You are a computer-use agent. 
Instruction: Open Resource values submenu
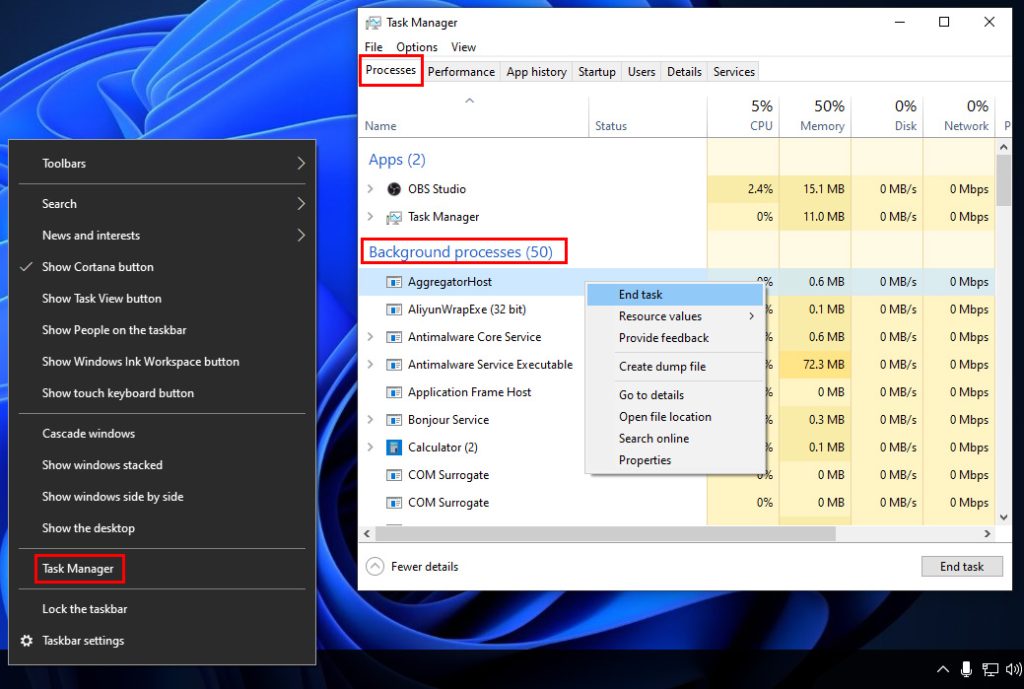click(675, 316)
